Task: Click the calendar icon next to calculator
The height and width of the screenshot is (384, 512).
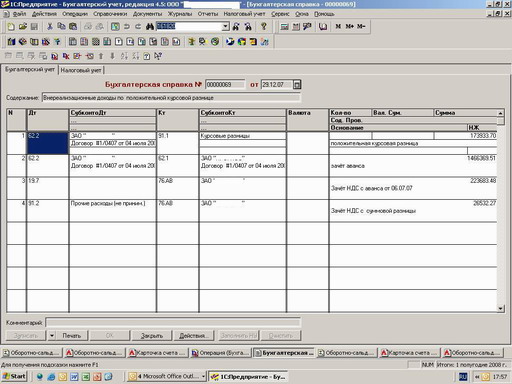Action: 296,26
